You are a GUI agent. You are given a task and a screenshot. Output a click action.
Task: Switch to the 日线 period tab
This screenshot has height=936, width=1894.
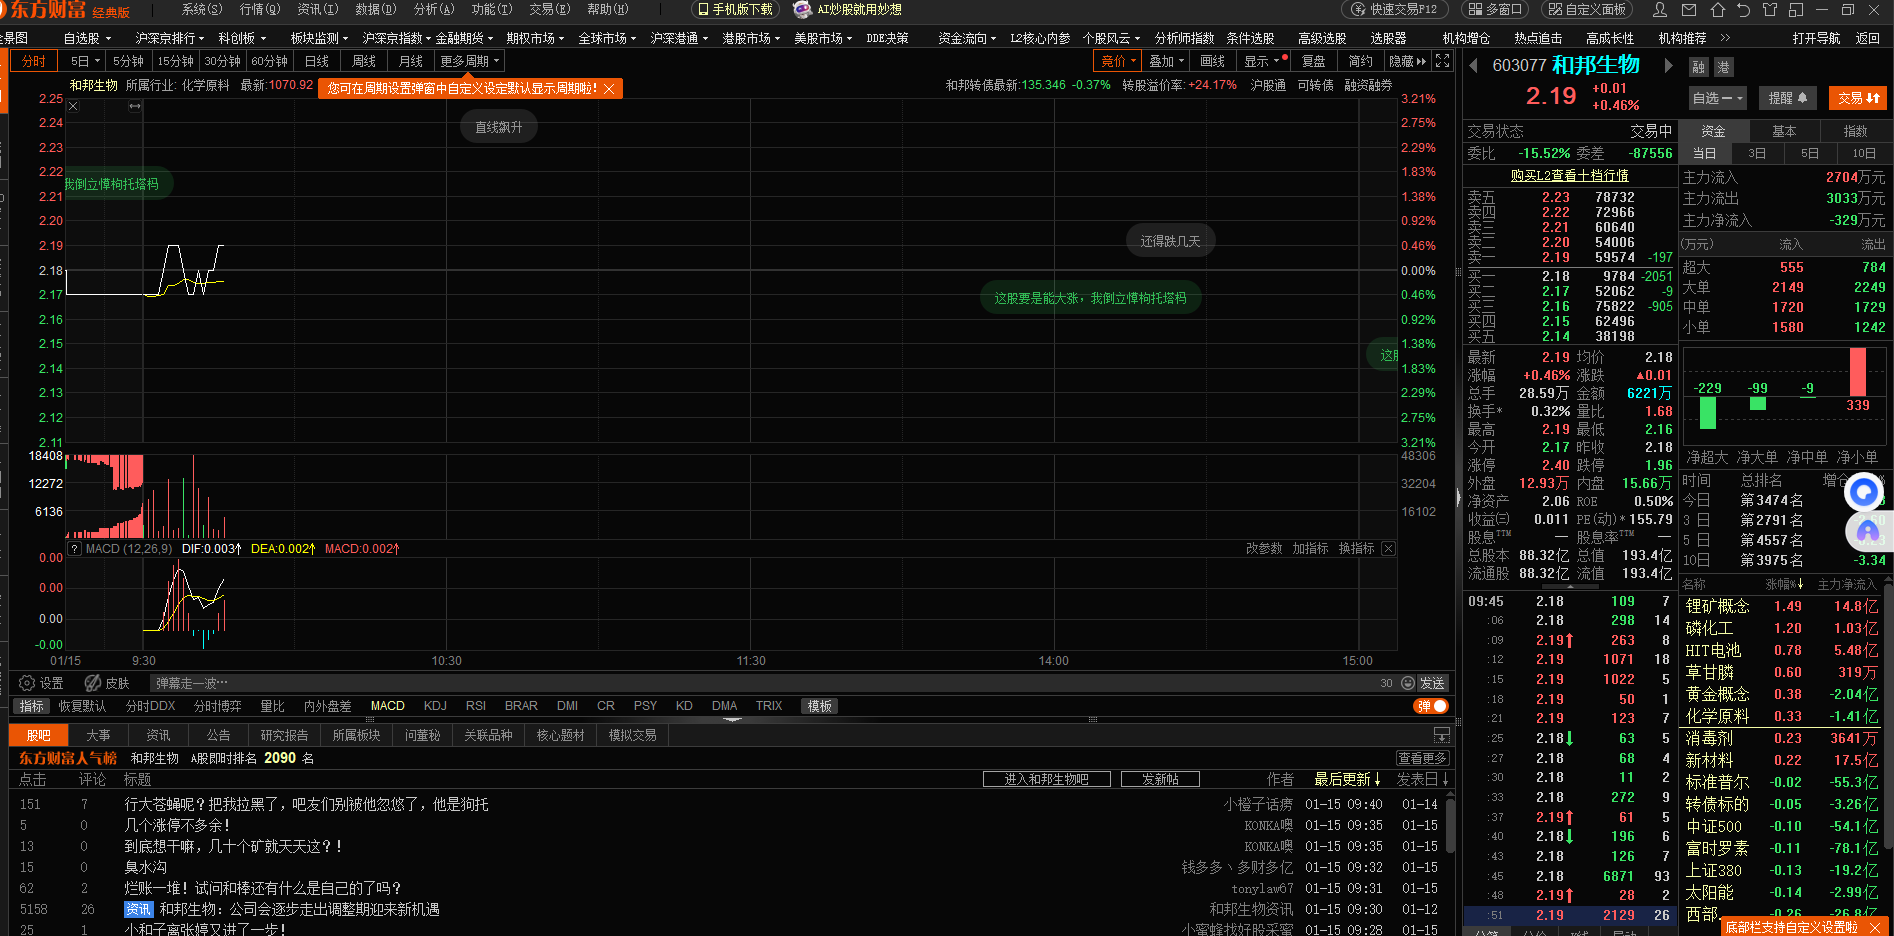(x=317, y=61)
